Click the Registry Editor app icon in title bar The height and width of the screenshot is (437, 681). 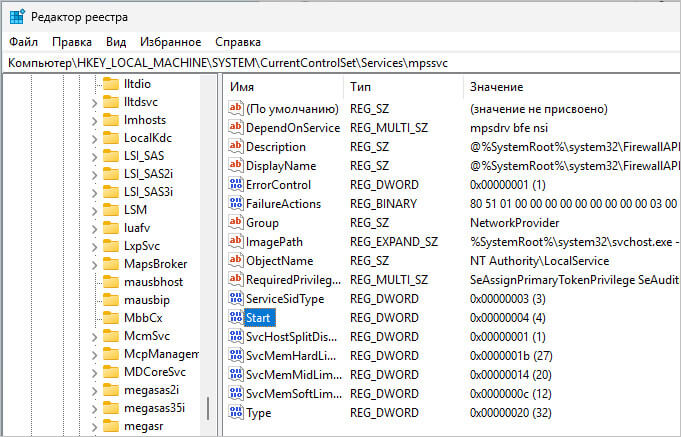pos(17,17)
